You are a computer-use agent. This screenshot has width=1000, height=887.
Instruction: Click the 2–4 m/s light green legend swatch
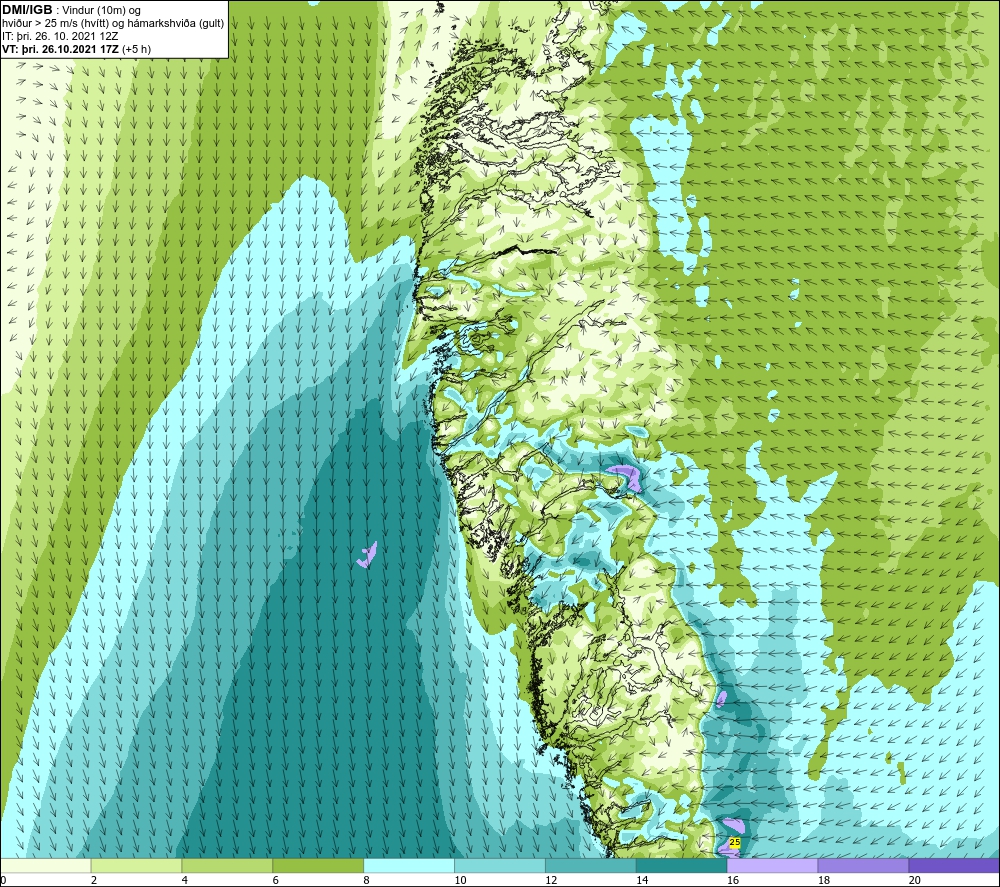pos(136,865)
